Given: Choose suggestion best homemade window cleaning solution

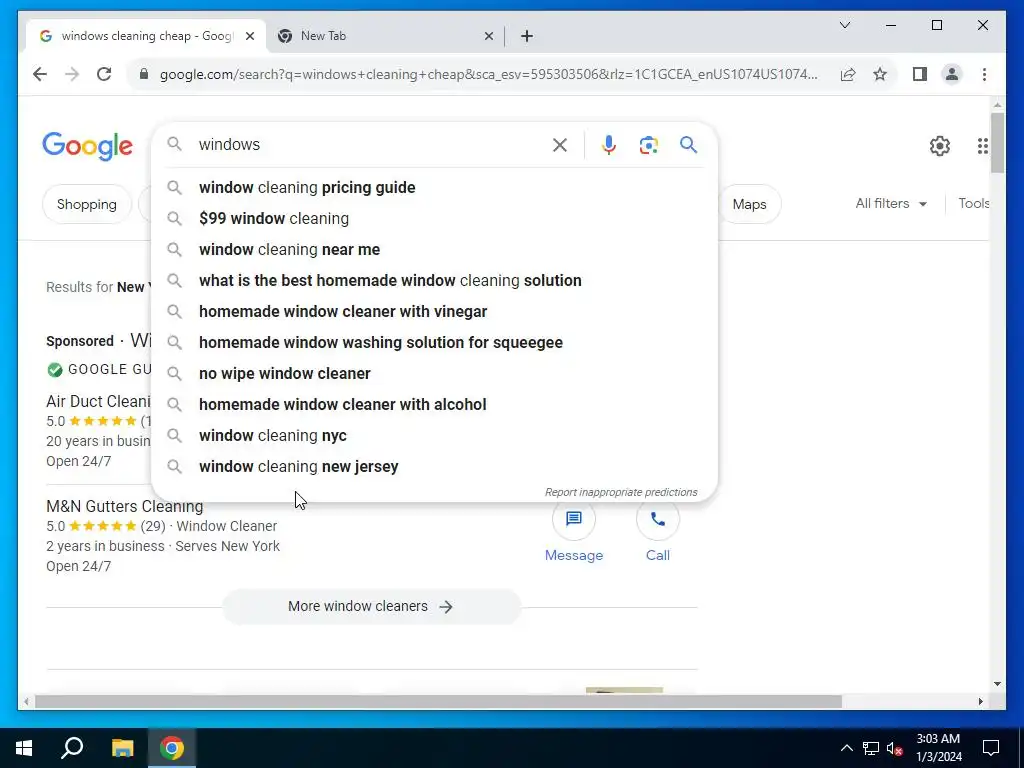Looking at the screenshot, I should click(x=434, y=280).
